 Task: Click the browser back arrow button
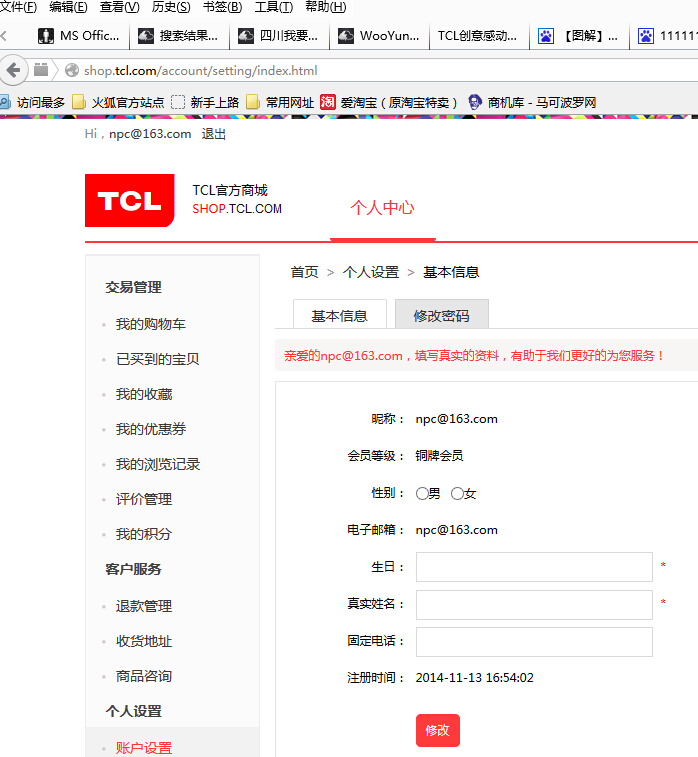click(x=14, y=70)
